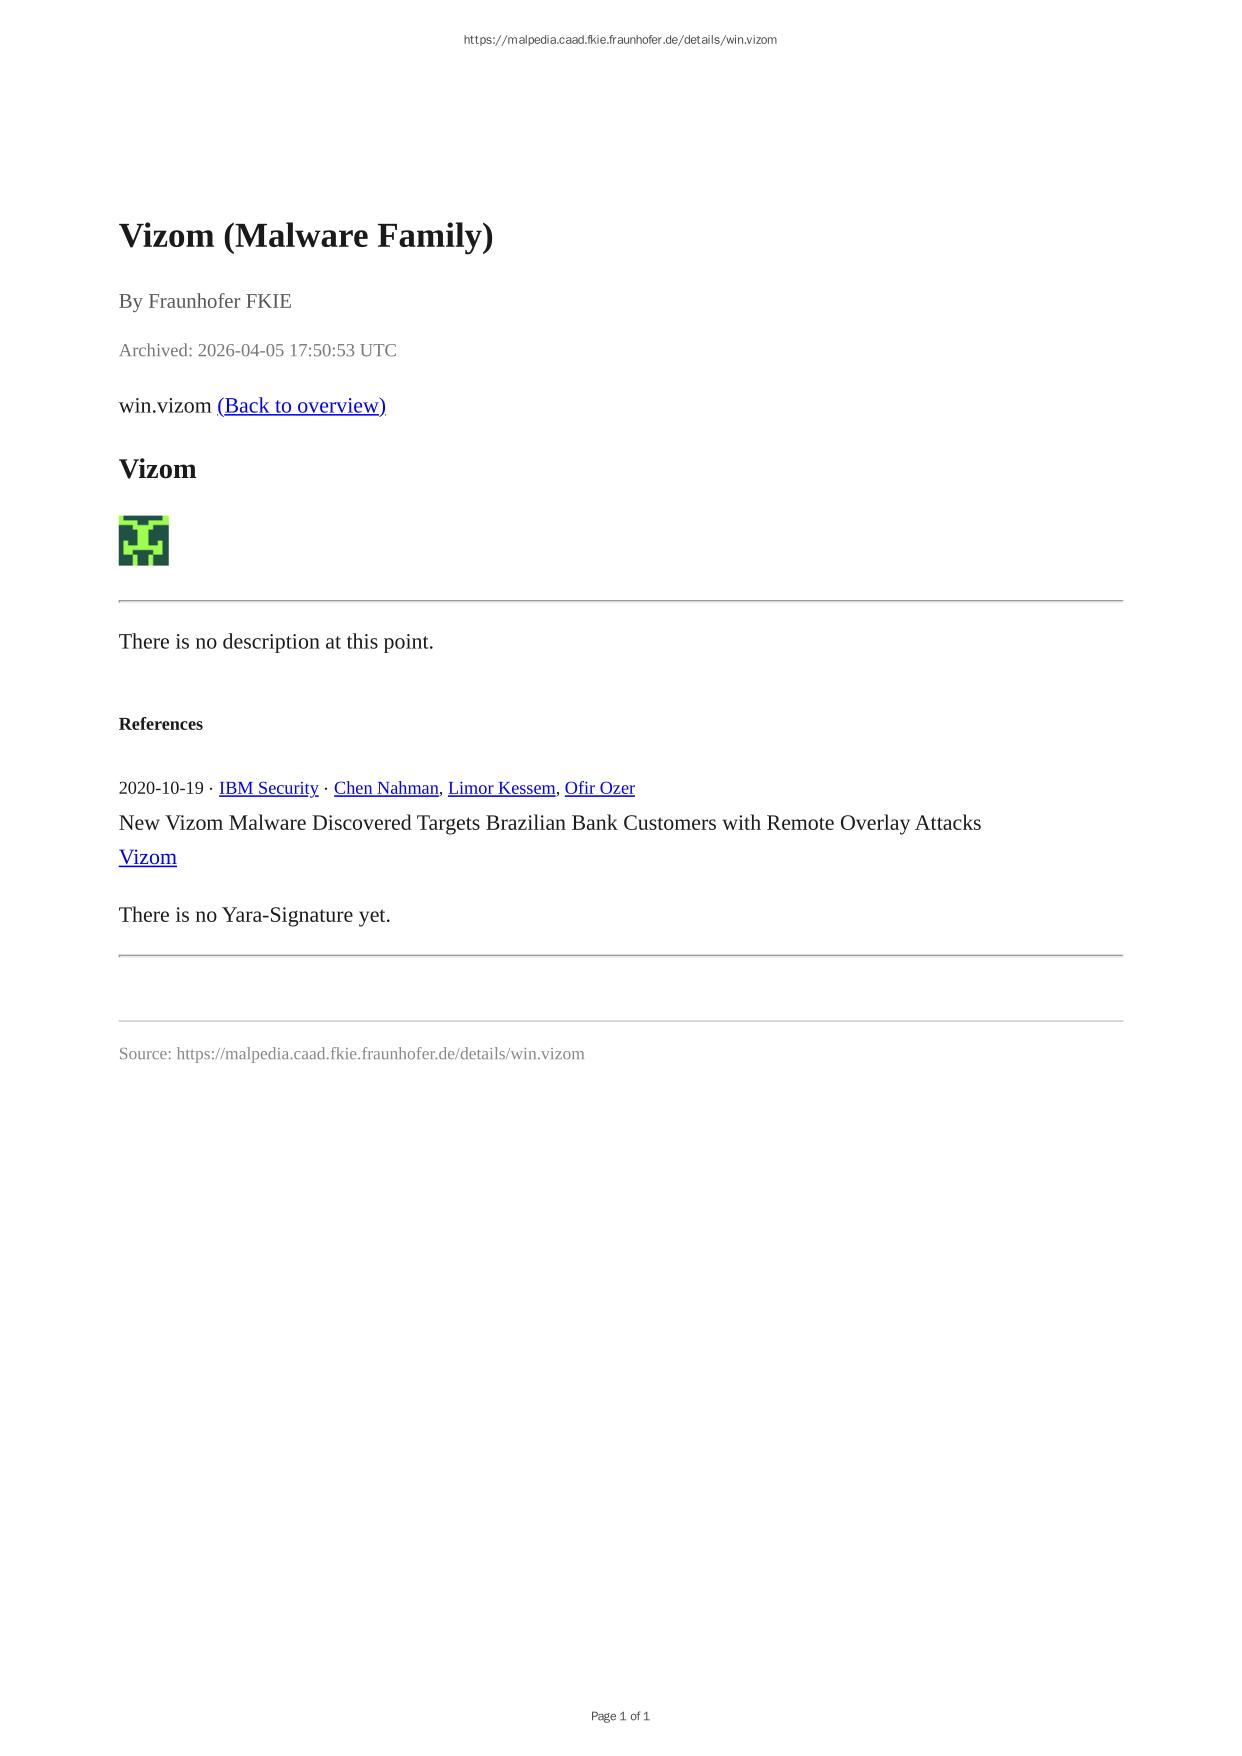
Task: Click the page header URL at top
Action: [620, 40]
